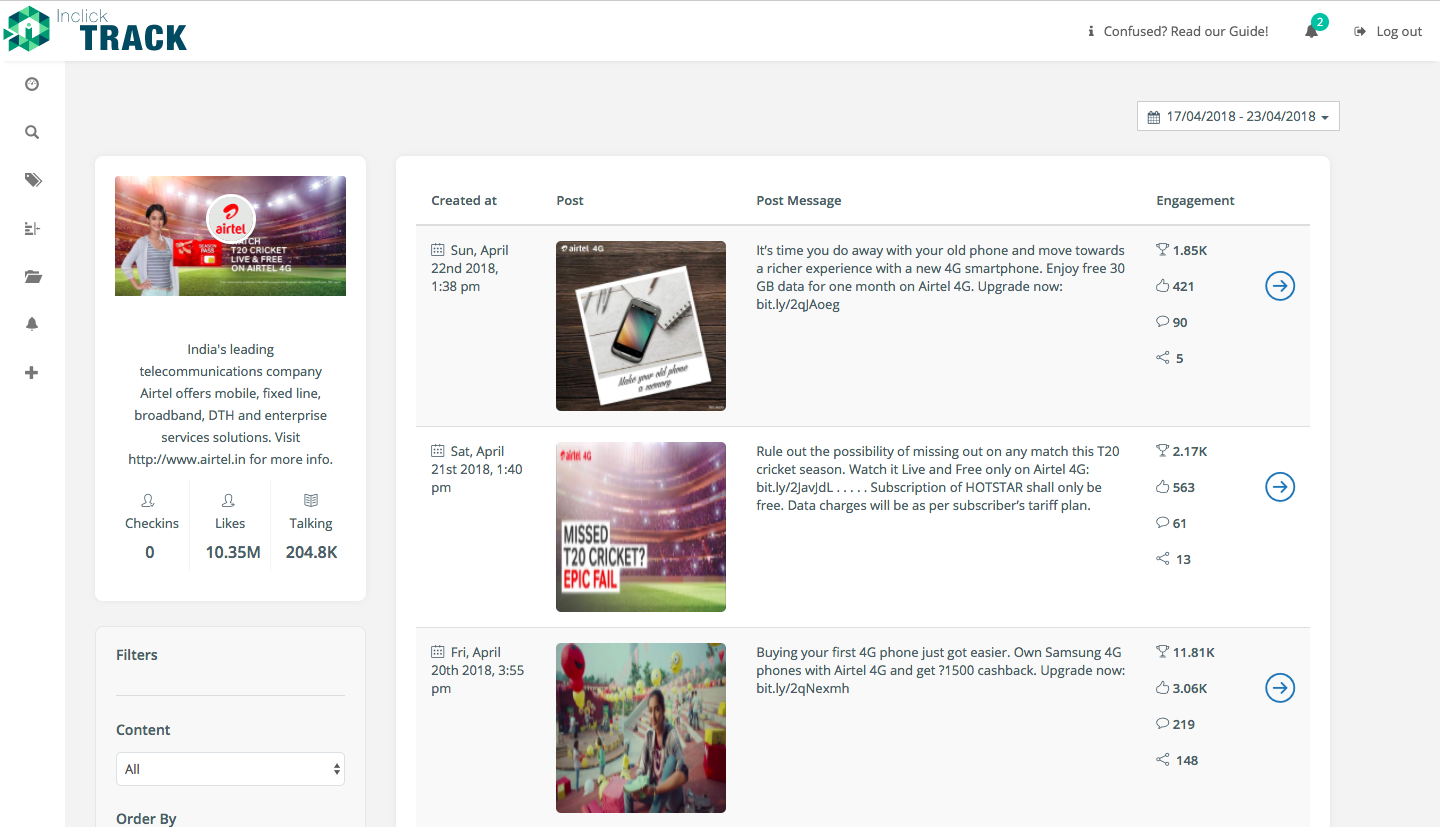The width and height of the screenshot is (1440, 827).
Task: Open the comparison chart icon in sidebar
Action: click(32, 229)
